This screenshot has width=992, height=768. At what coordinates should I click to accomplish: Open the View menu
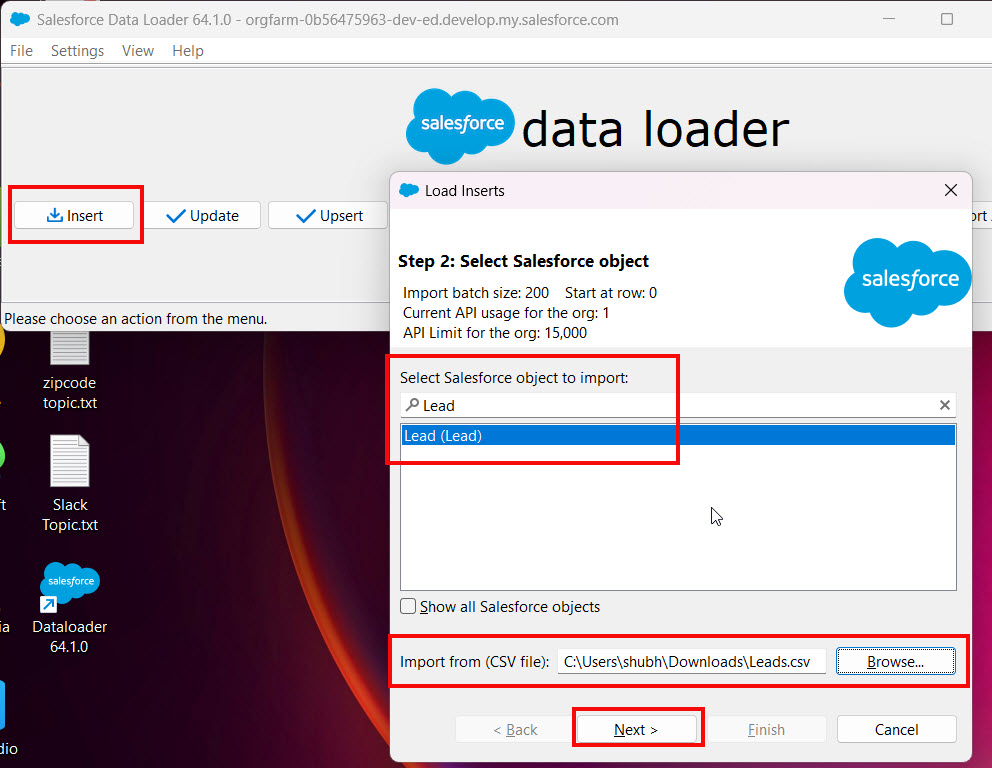point(137,51)
